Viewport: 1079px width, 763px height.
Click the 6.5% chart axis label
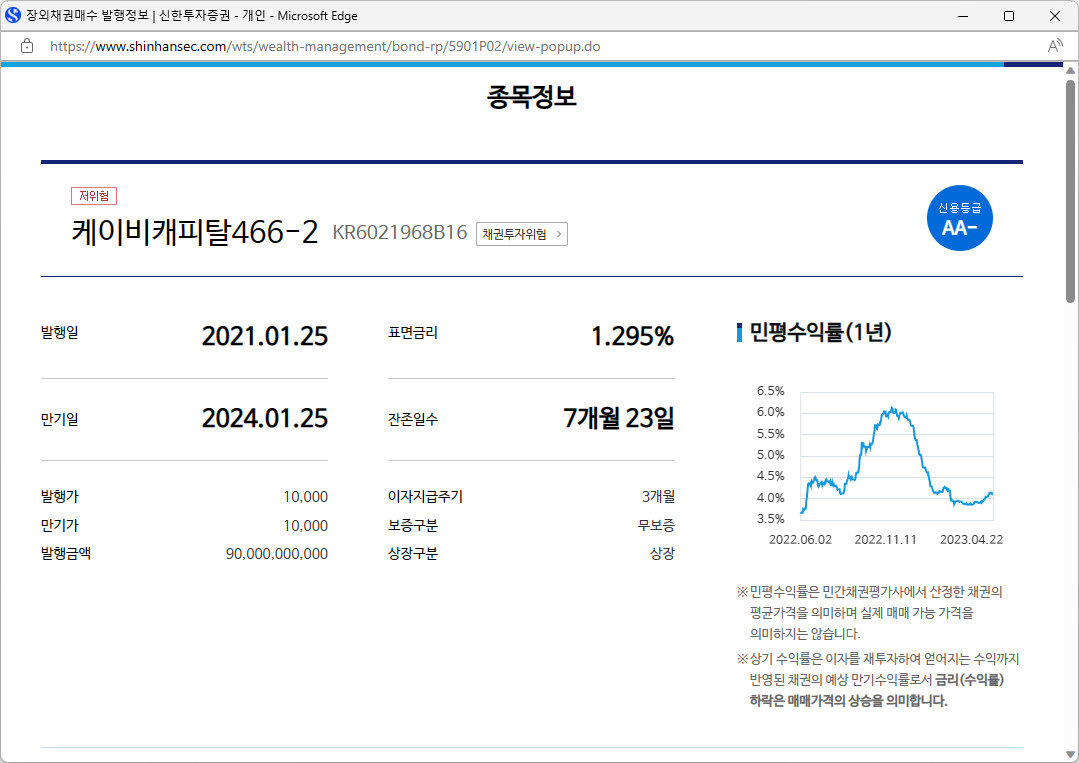771,391
